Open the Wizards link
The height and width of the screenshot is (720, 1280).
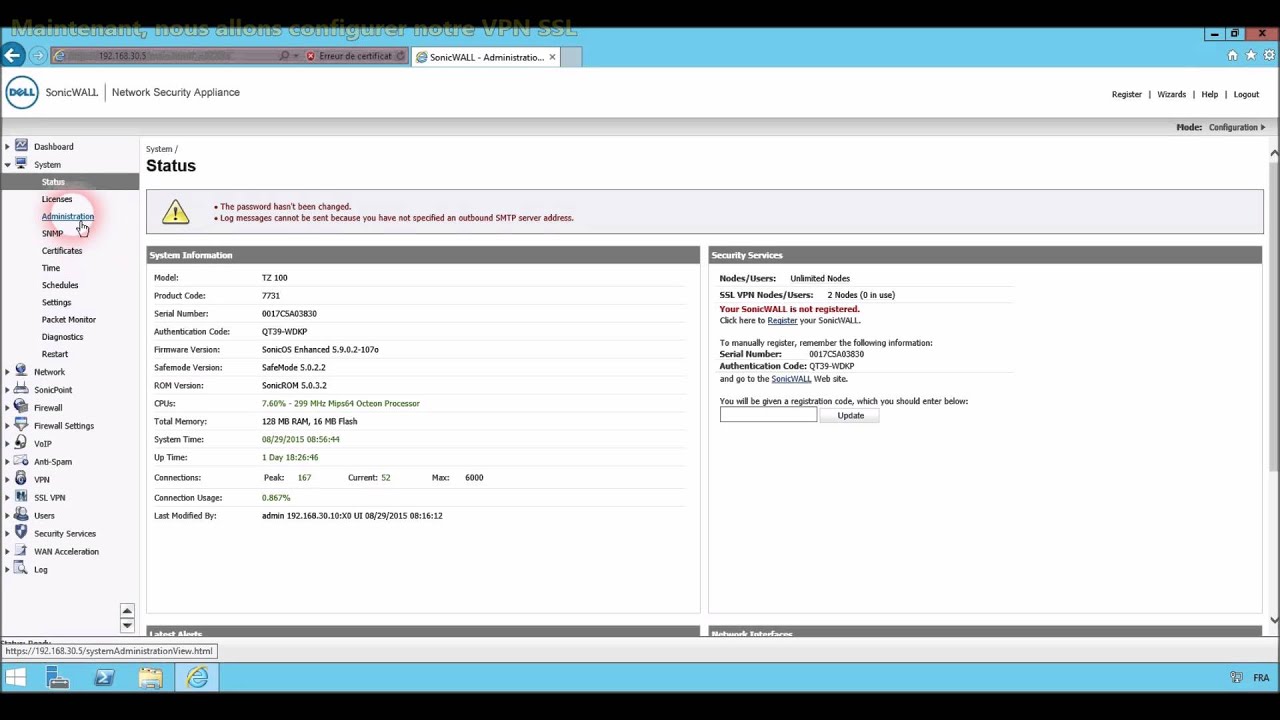(x=1172, y=94)
